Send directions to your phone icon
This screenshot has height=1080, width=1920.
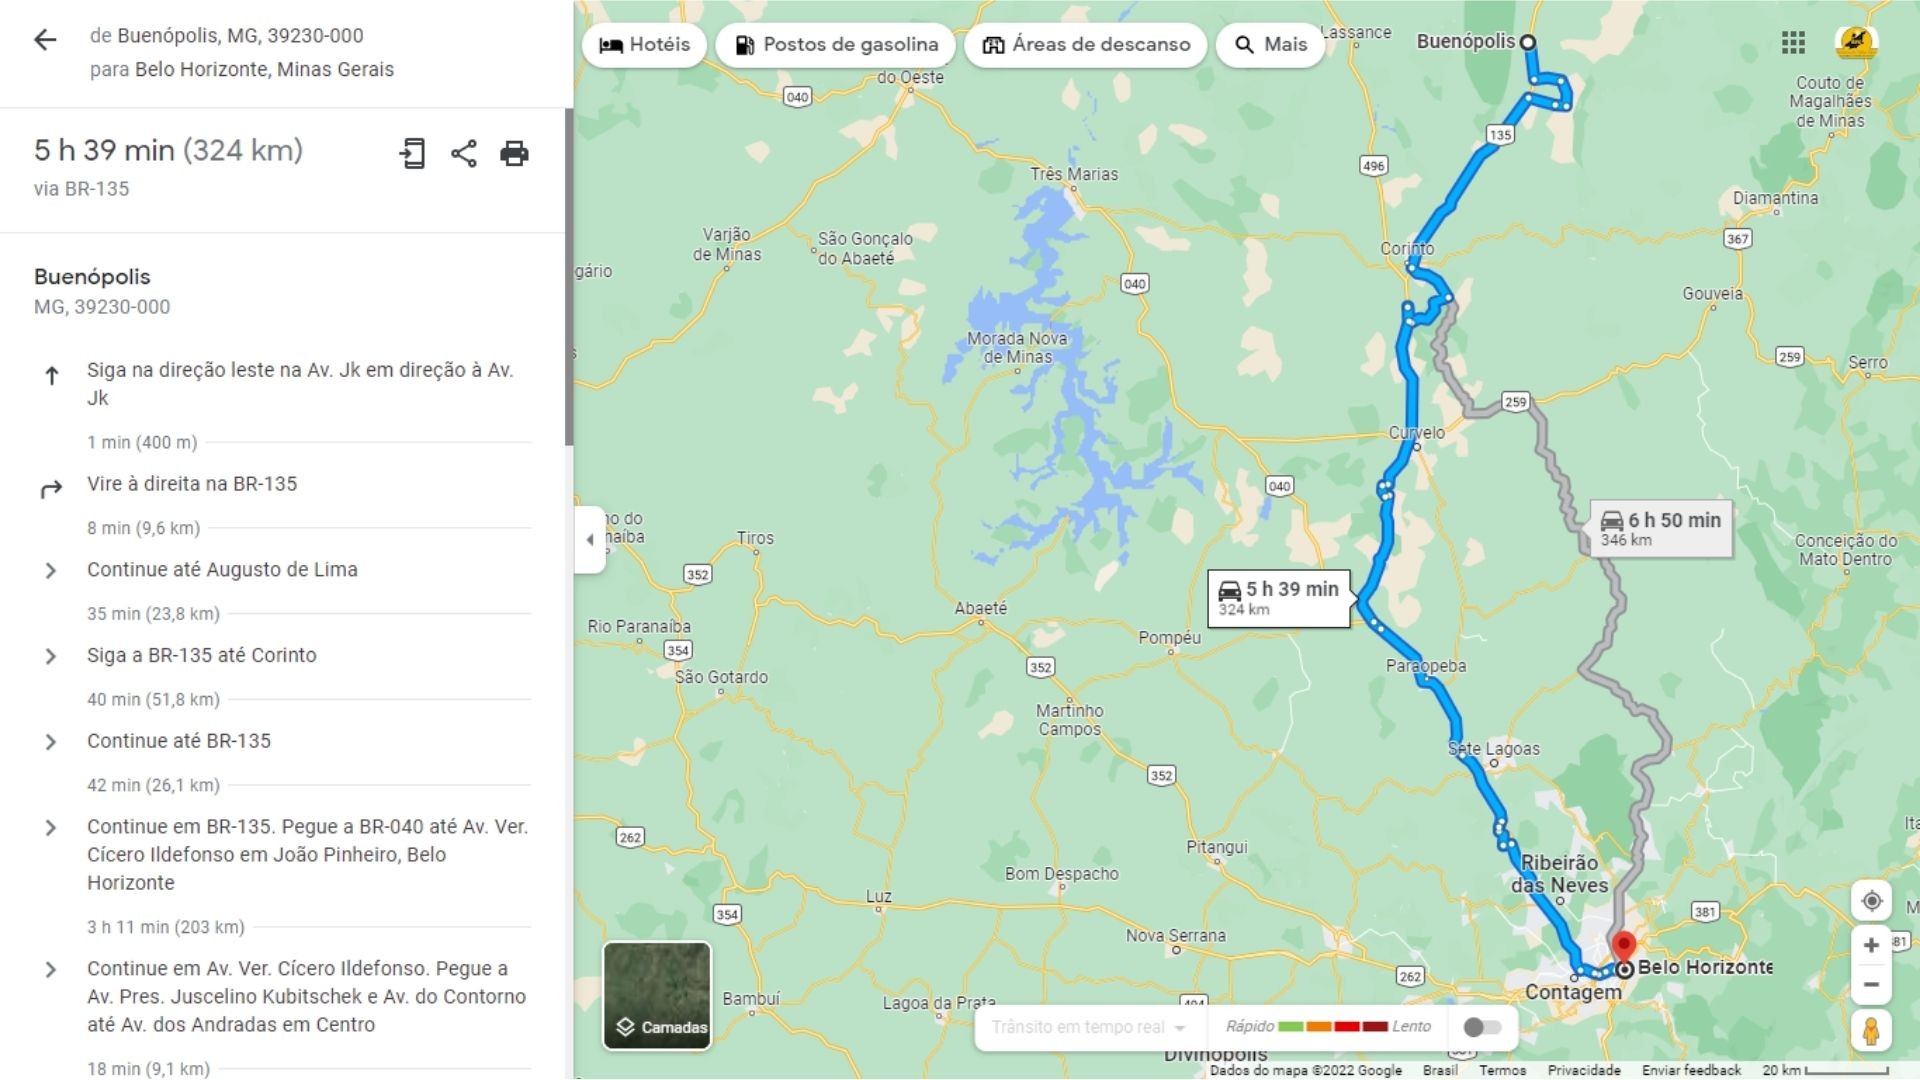tap(412, 153)
